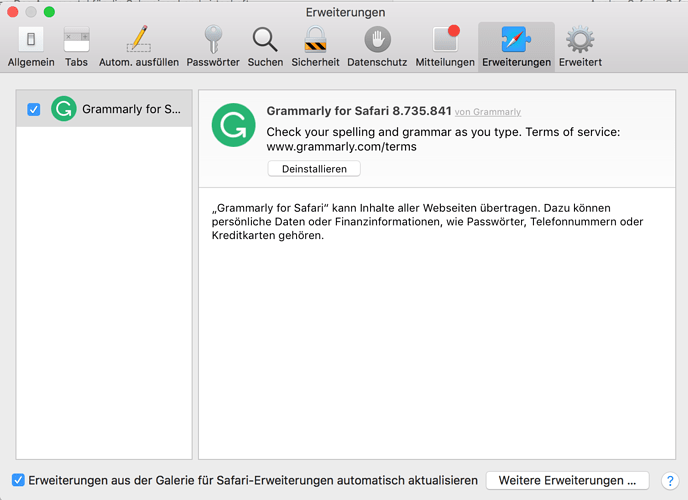
Task: Select Grammarly for S... in extensions list
Action: 104,109
